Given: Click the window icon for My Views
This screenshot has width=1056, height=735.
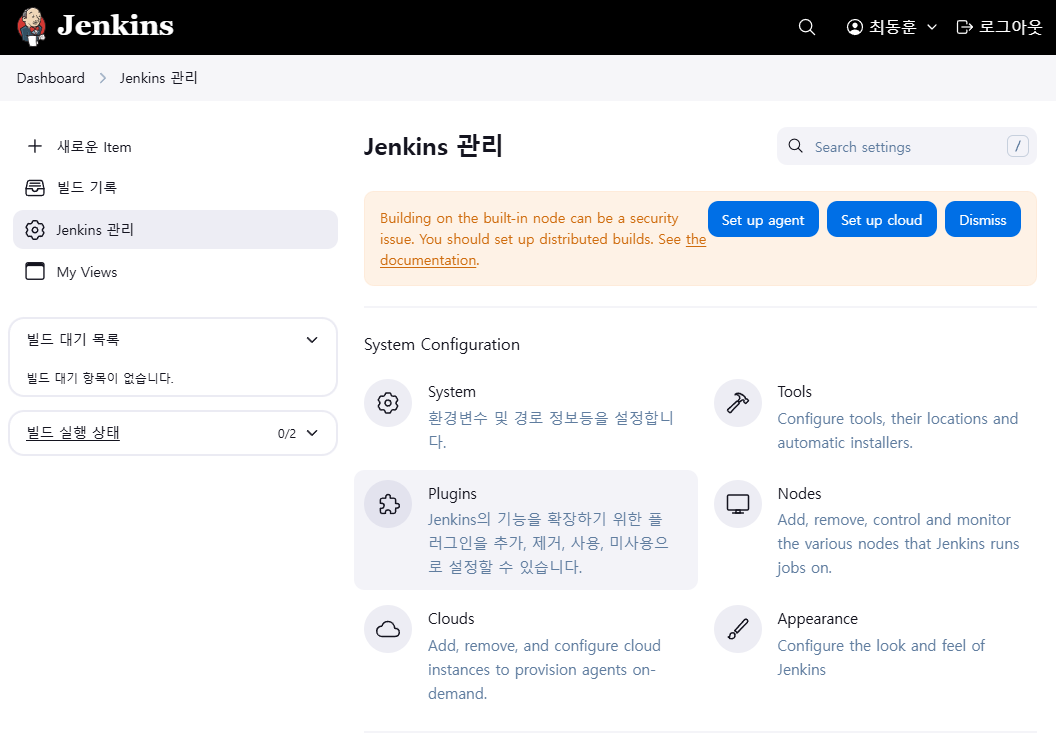Looking at the screenshot, I should pos(35,271).
